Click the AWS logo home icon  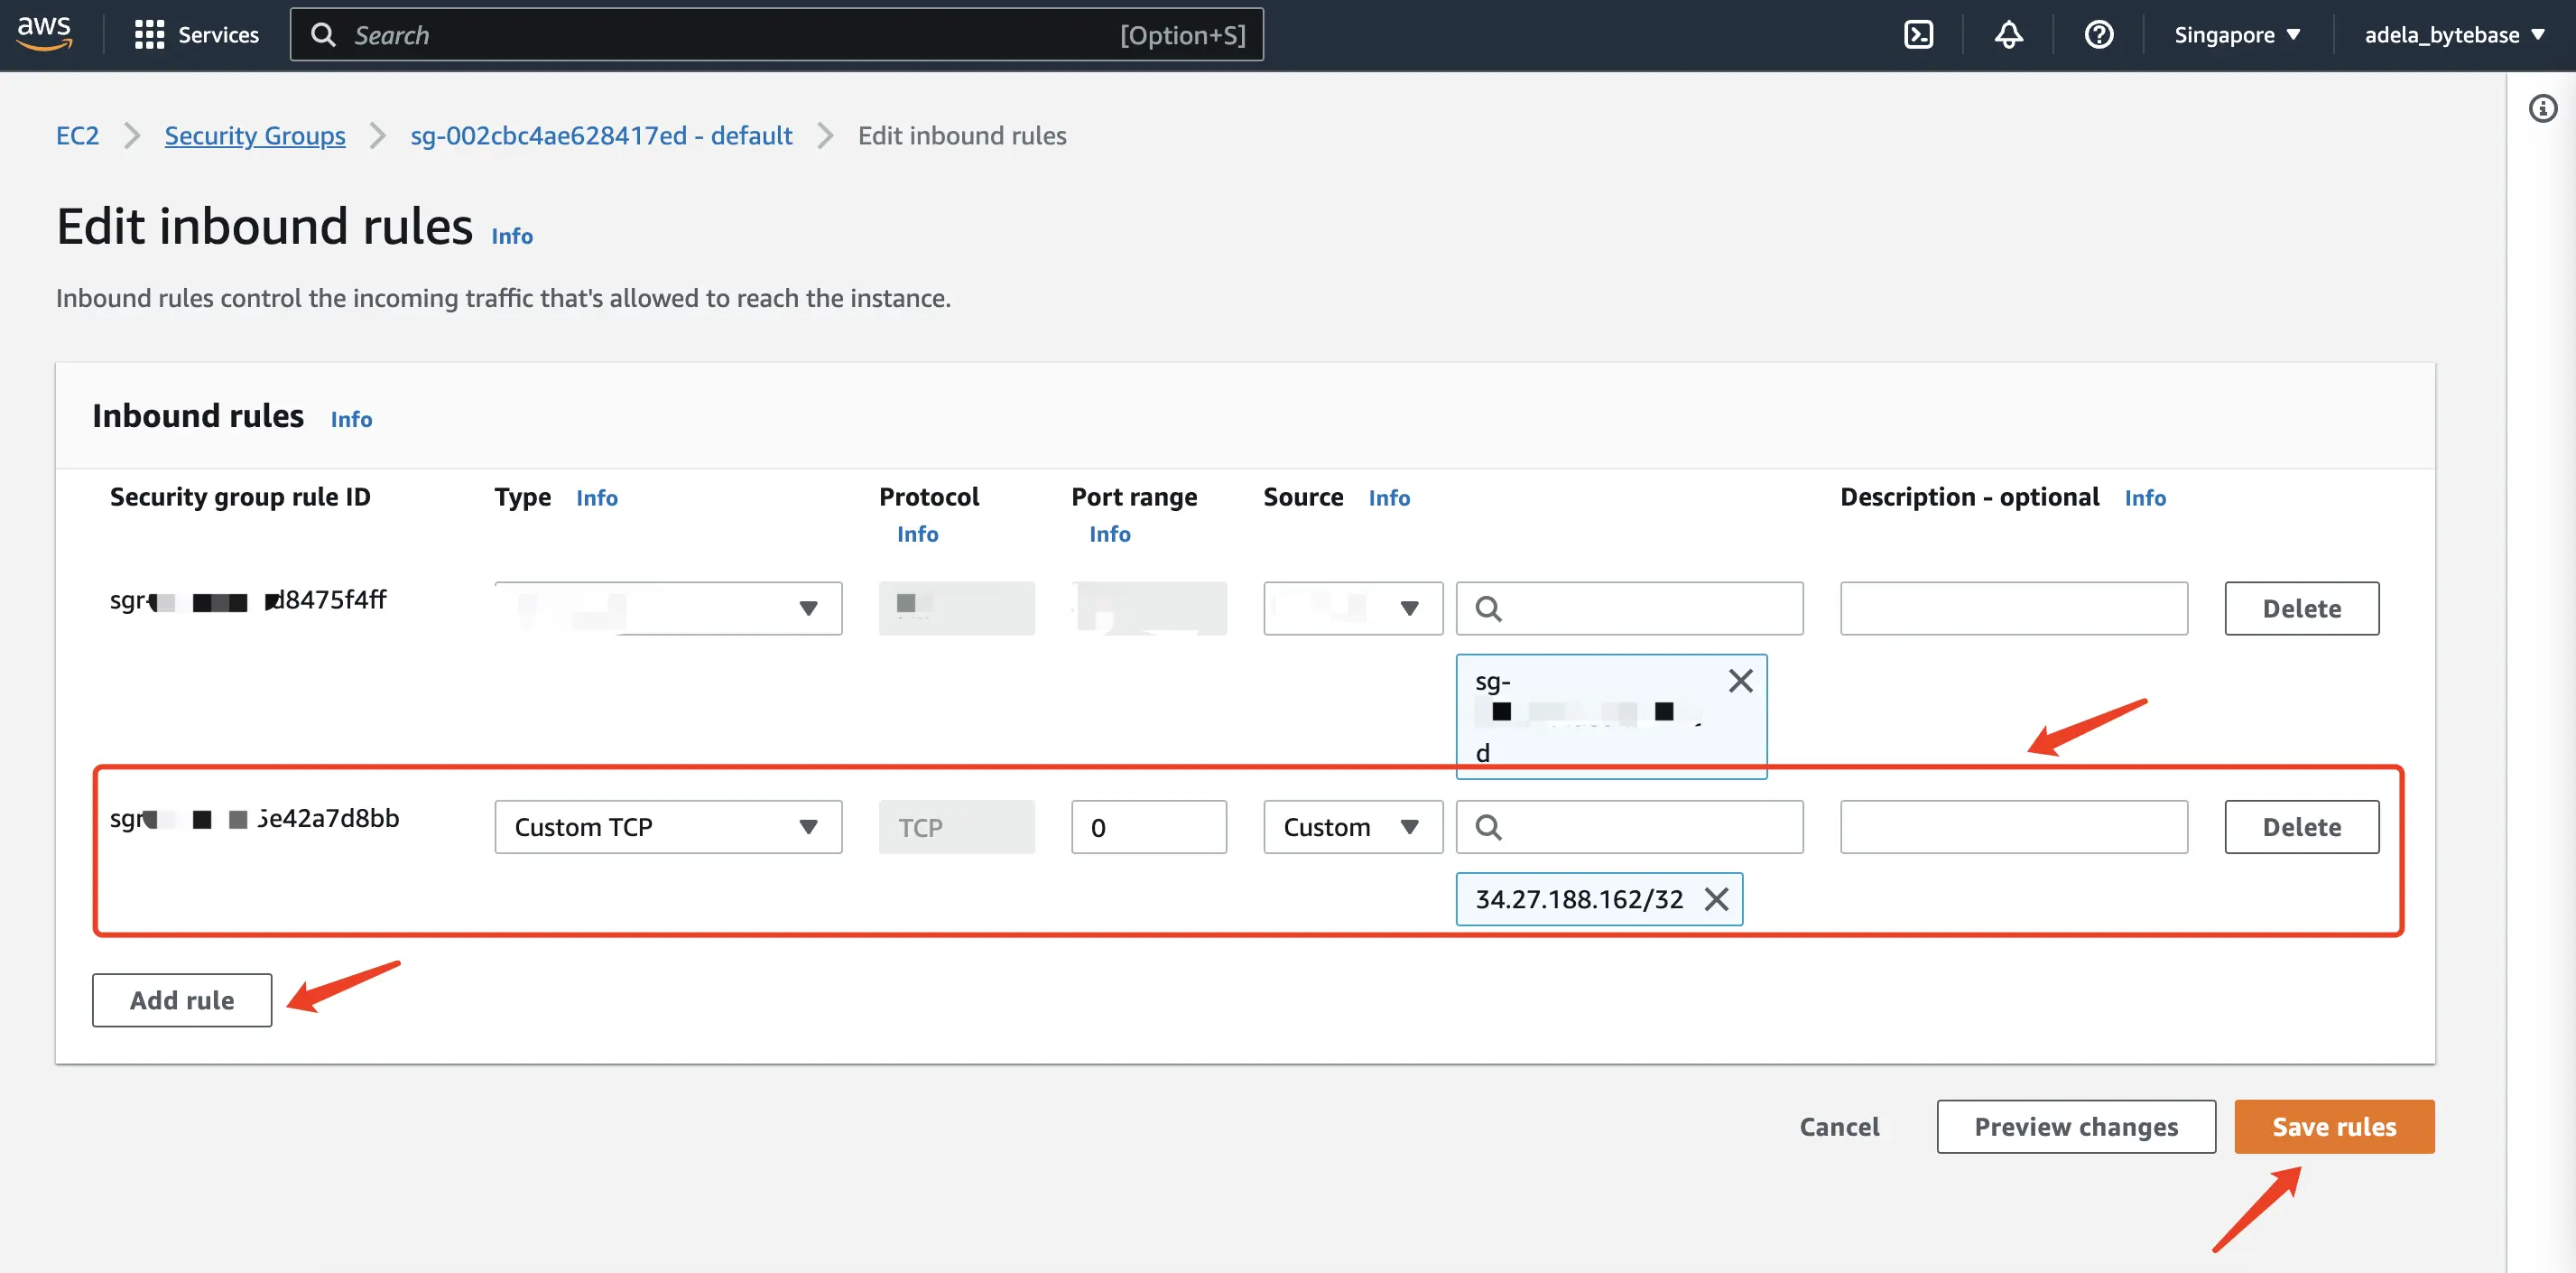44,33
